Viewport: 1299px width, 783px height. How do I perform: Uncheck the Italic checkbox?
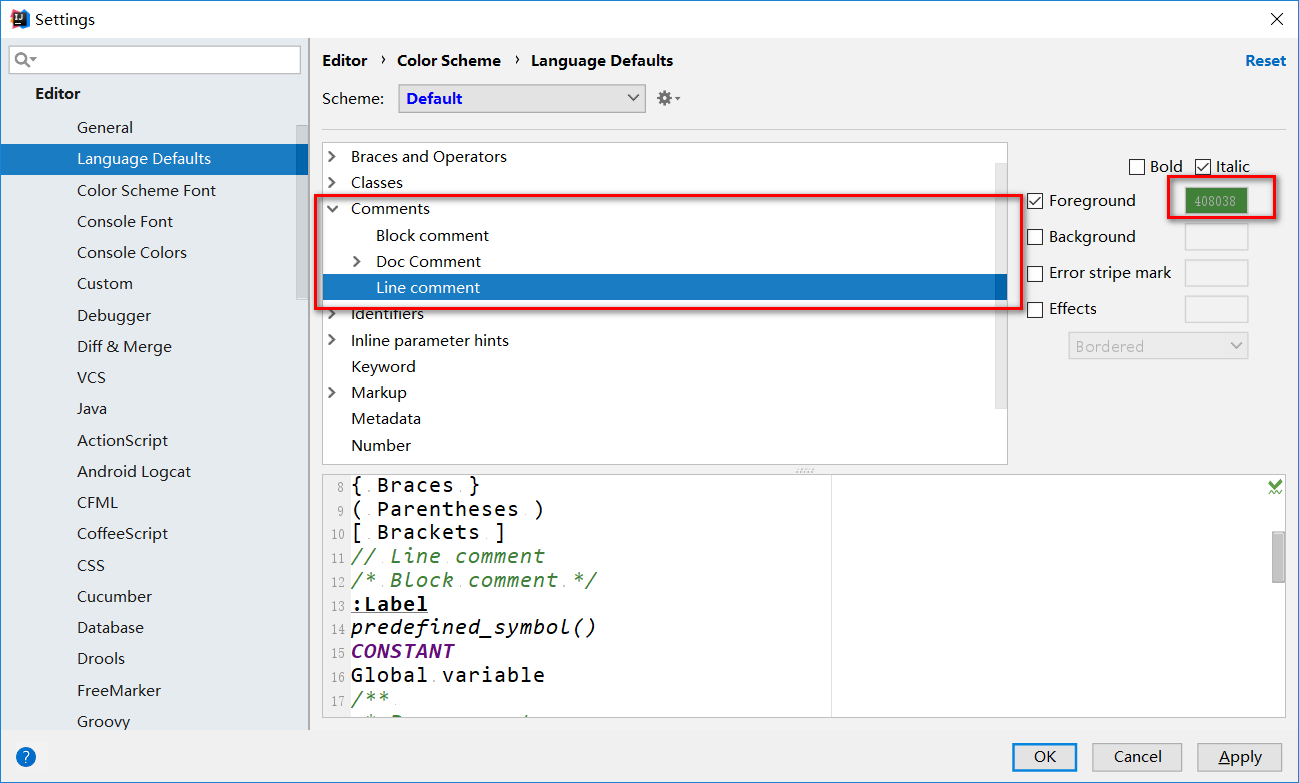point(1203,167)
